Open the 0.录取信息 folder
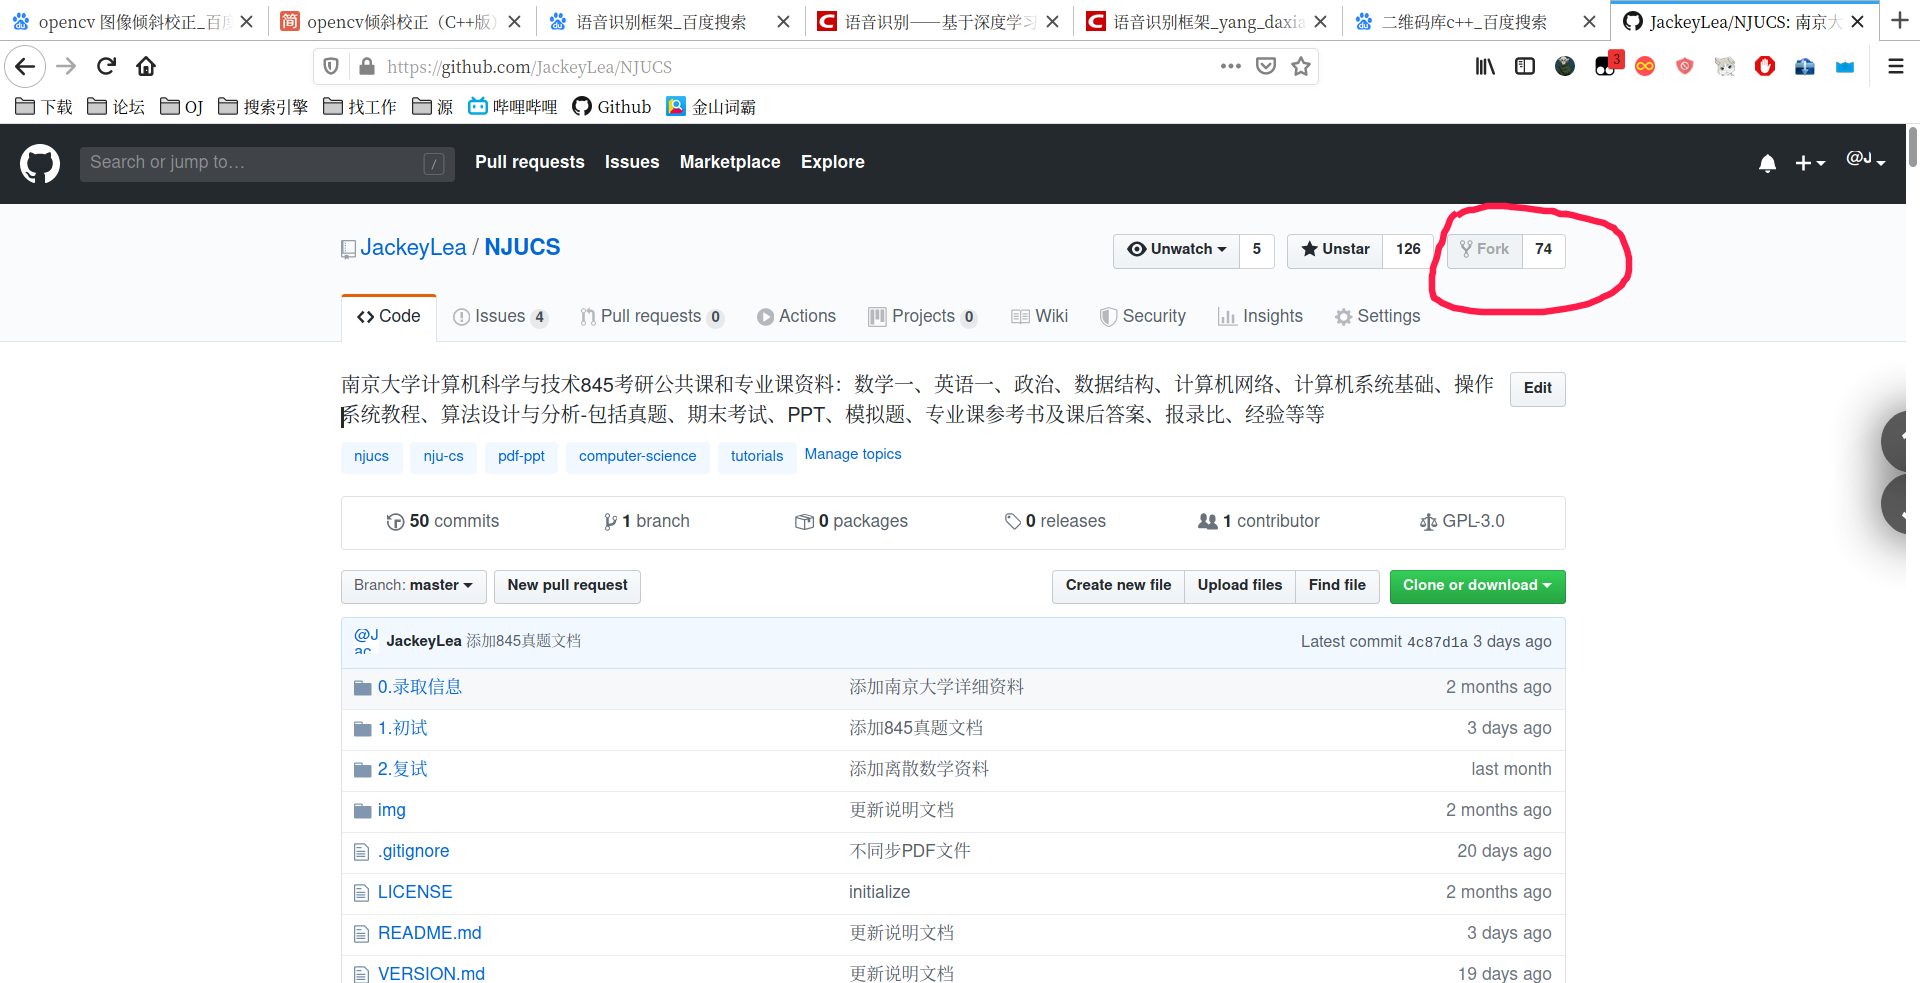 coord(419,687)
